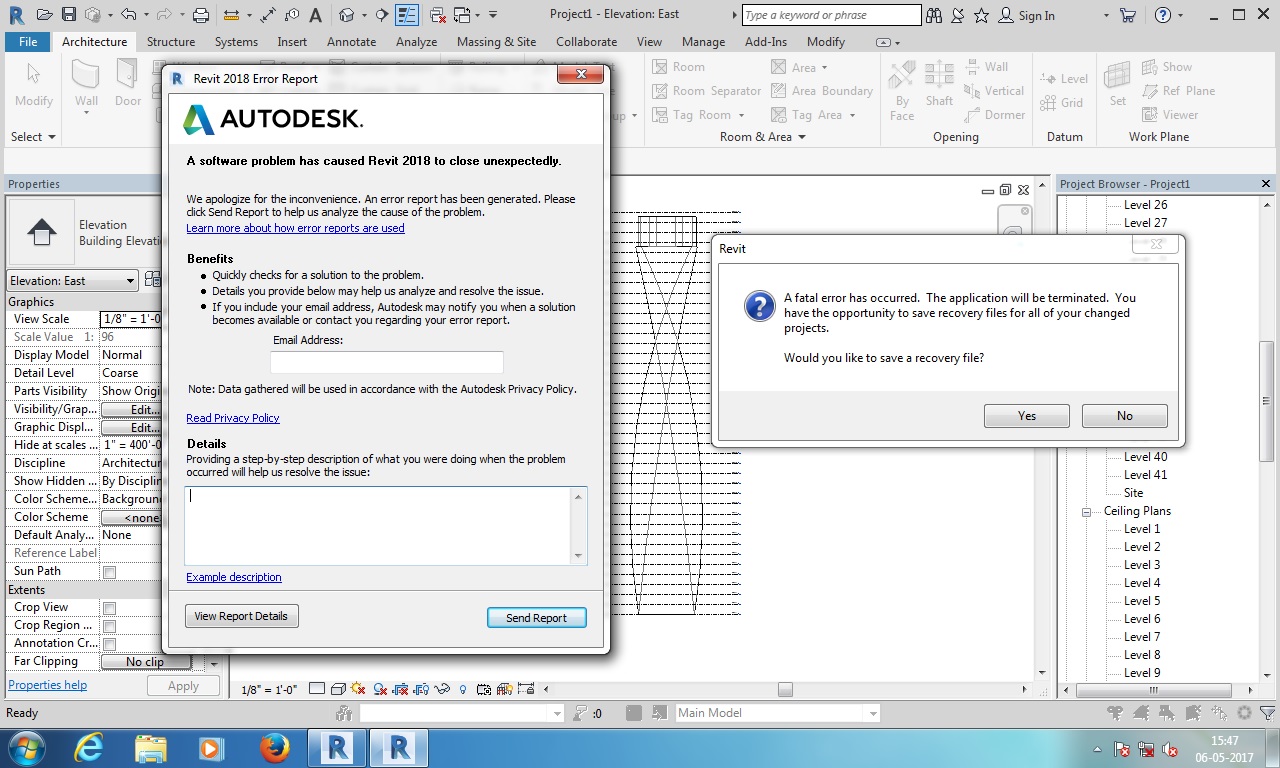Switch to the Massing & Site tab
The width and height of the screenshot is (1280, 768).
pyautogui.click(x=496, y=42)
